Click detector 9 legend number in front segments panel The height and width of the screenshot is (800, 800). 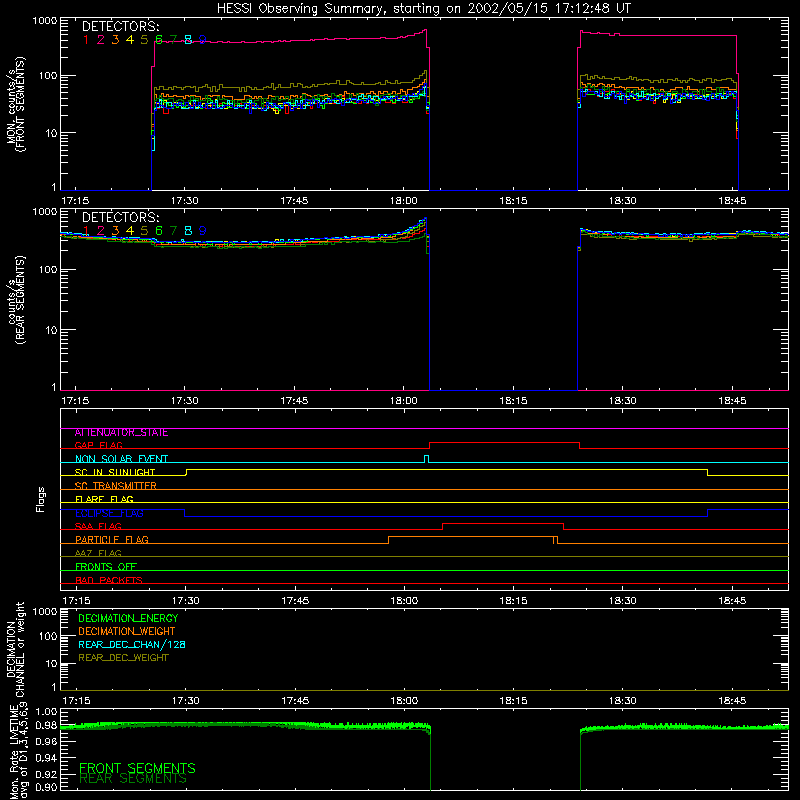(203, 40)
